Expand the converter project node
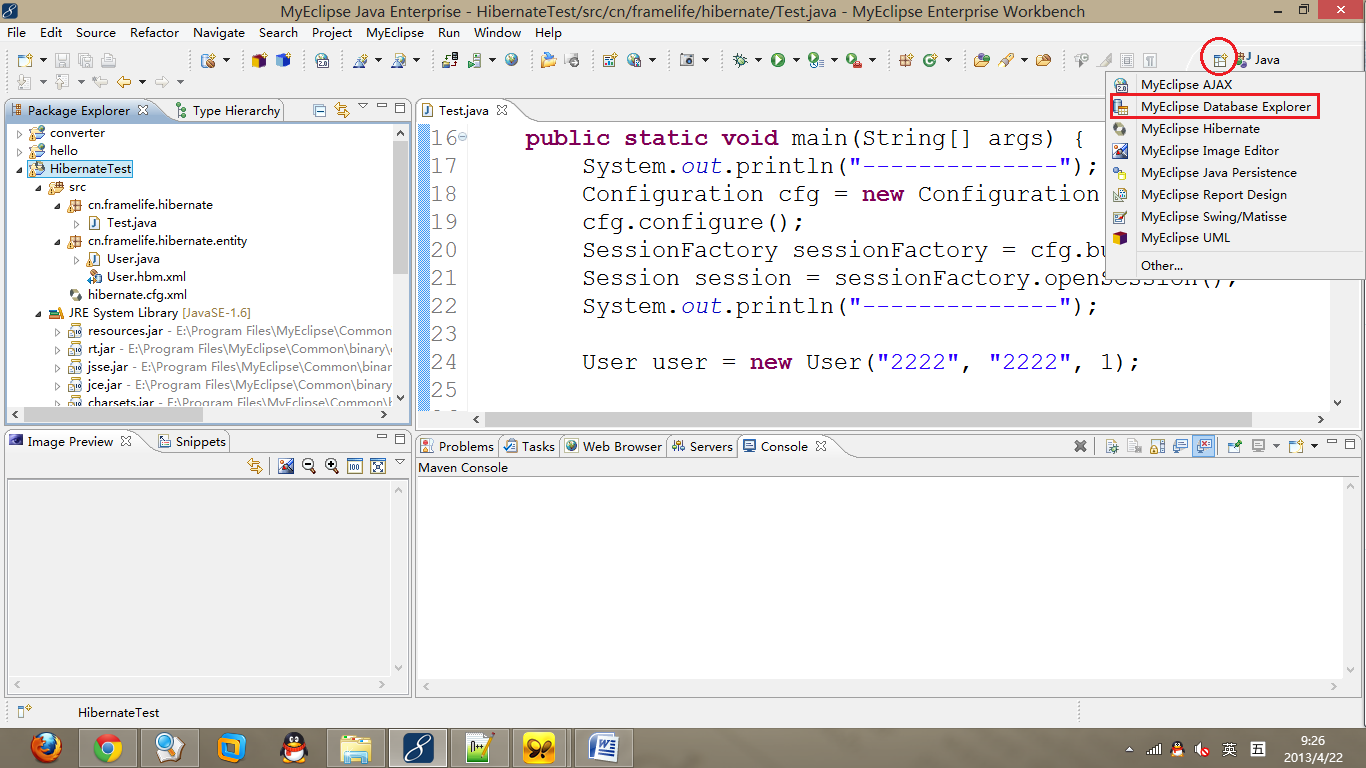Image resolution: width=1366 pixels, height=768 pixels. click(19, 133)
